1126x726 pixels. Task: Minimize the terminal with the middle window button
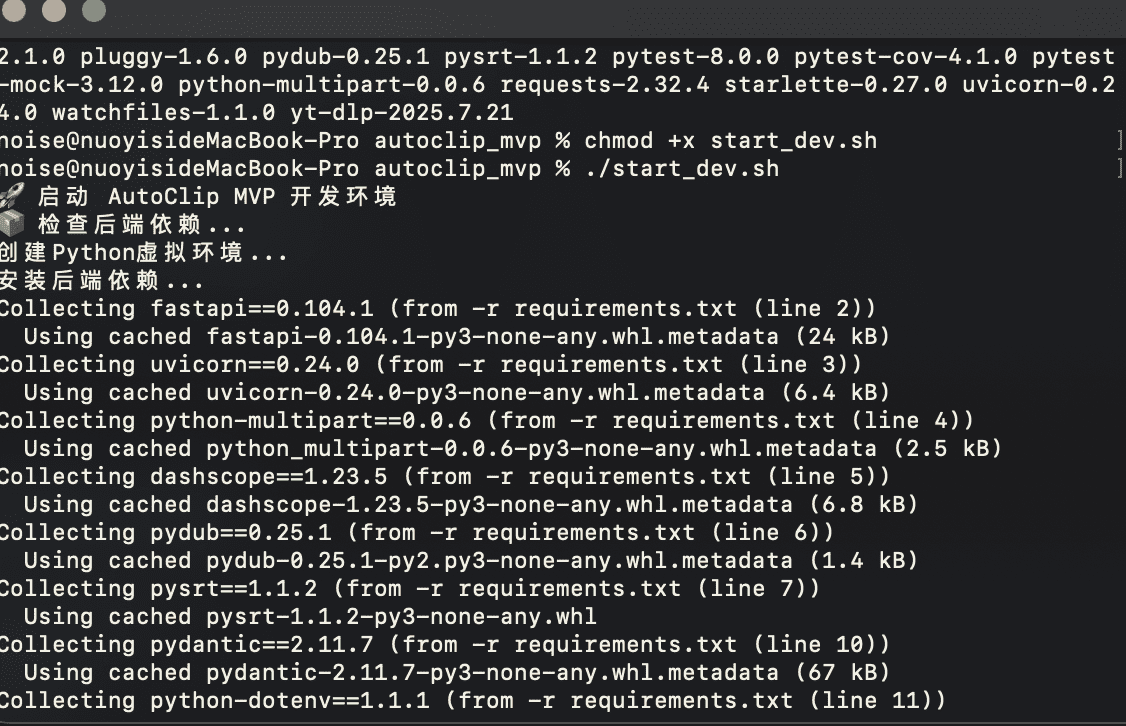[55, 11]
